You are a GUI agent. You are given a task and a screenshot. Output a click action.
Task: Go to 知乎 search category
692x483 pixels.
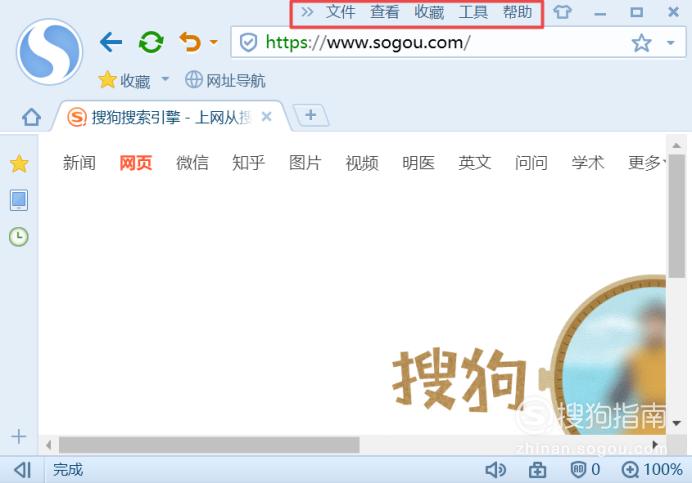[x=248, y=163]
